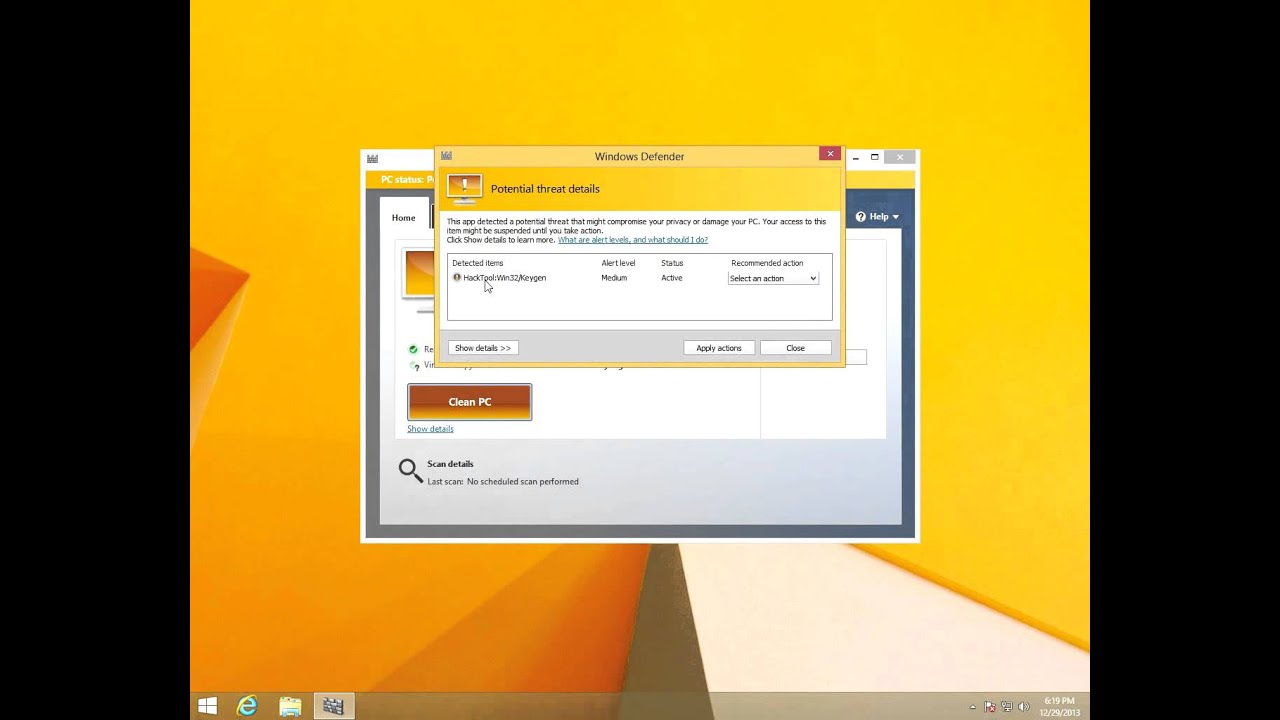This screenshot has width=1280, height=720.
Task: Click the Active status value
Action: point(672,278)
